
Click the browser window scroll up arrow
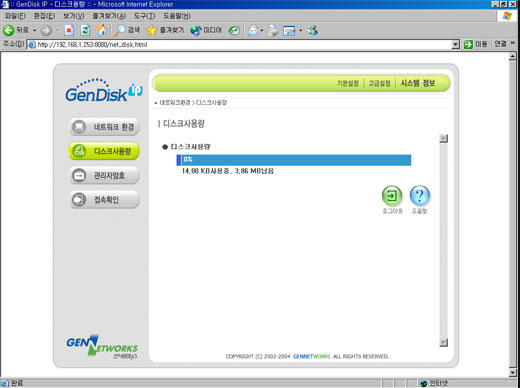(513, 56)
